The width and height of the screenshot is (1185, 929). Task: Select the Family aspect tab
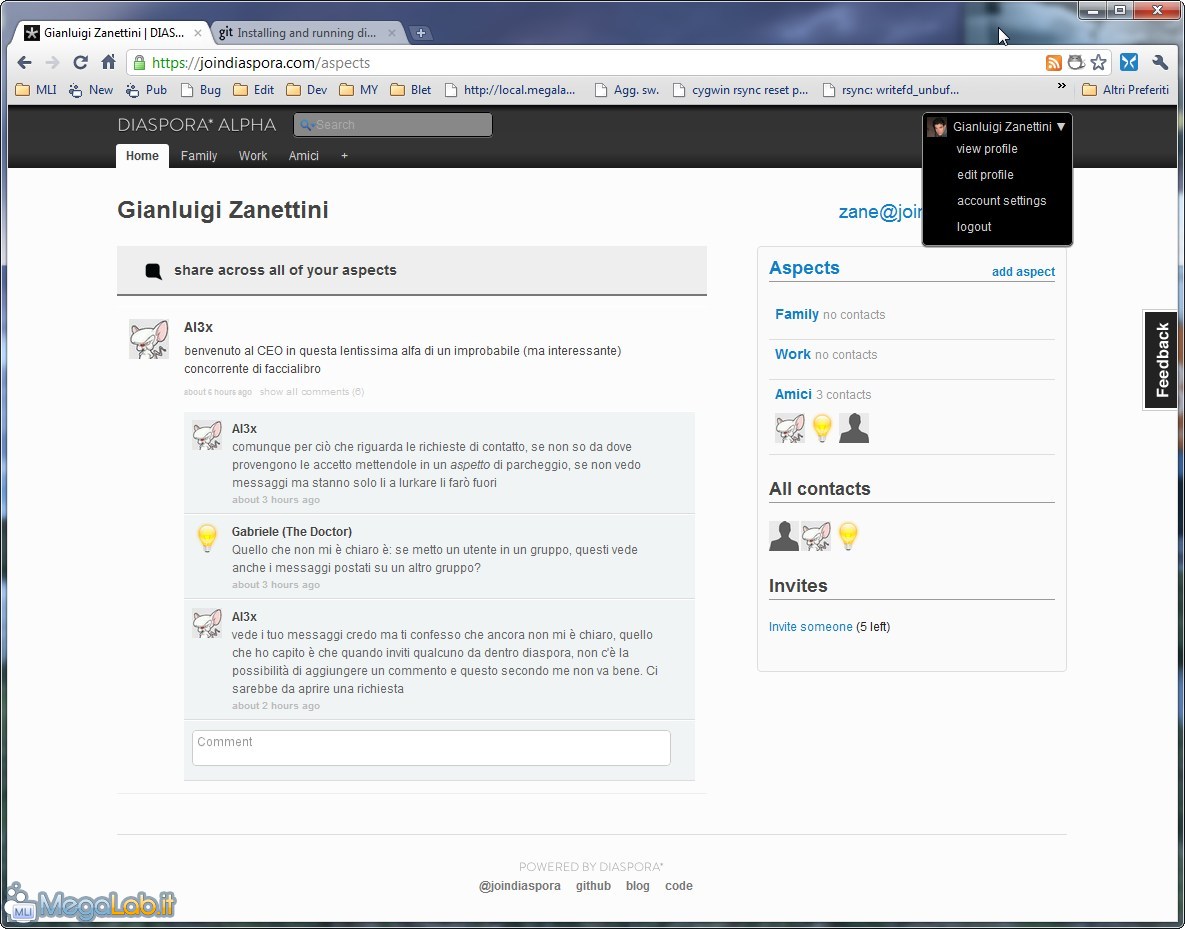point(199,156)
